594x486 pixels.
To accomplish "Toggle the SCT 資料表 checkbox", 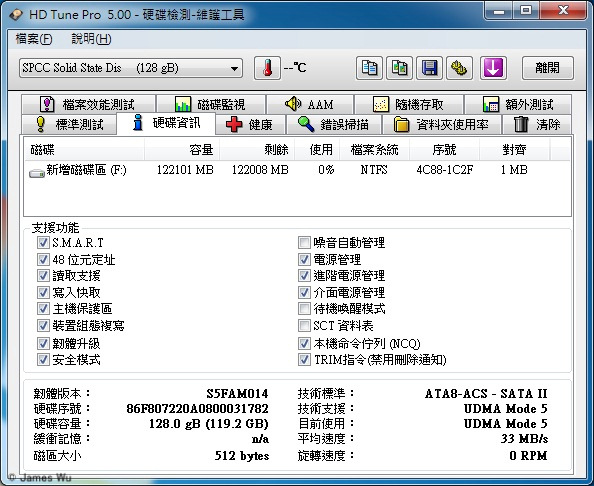I will pos(304,325).
